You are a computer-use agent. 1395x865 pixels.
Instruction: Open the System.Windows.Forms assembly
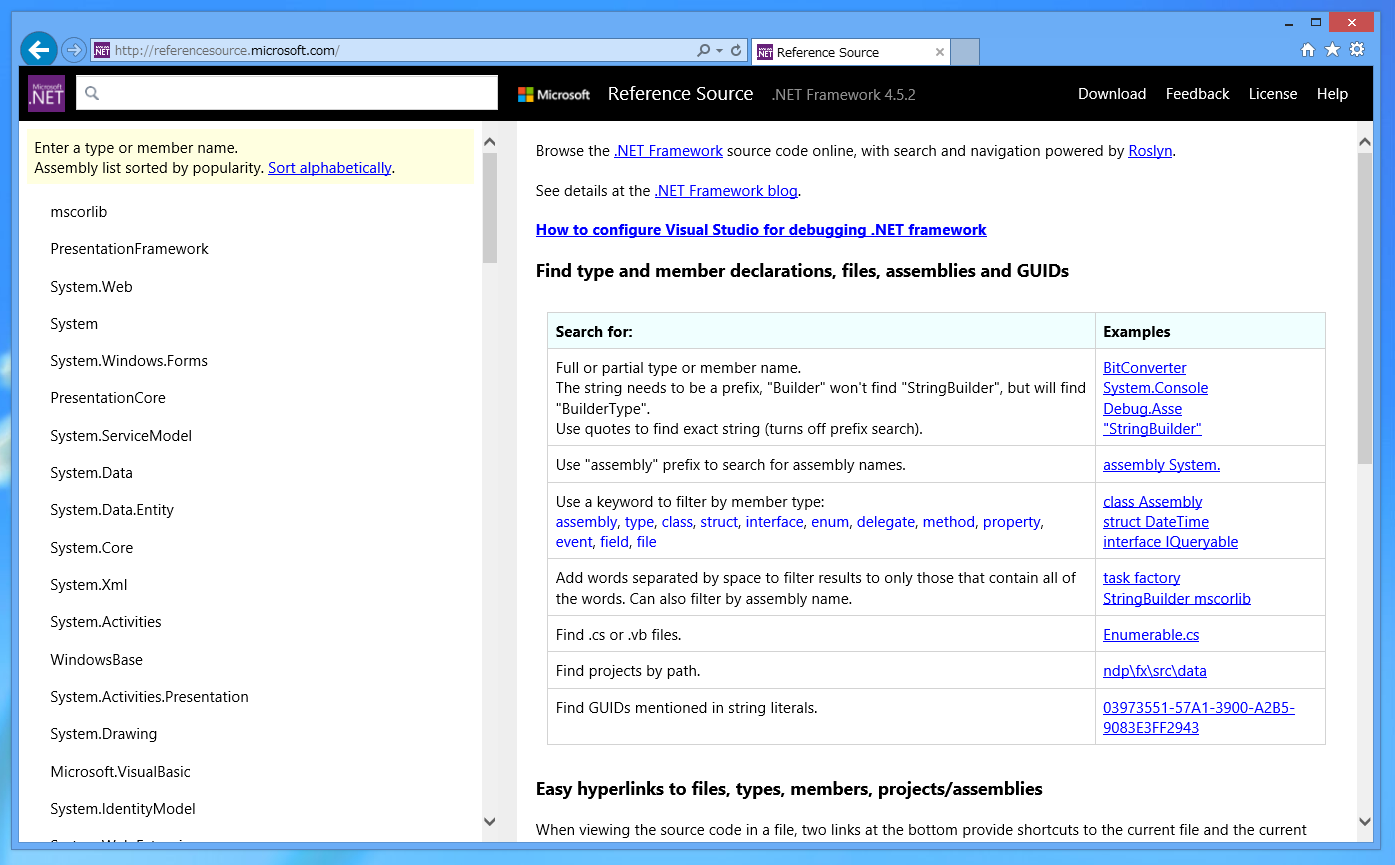[129, 361]
